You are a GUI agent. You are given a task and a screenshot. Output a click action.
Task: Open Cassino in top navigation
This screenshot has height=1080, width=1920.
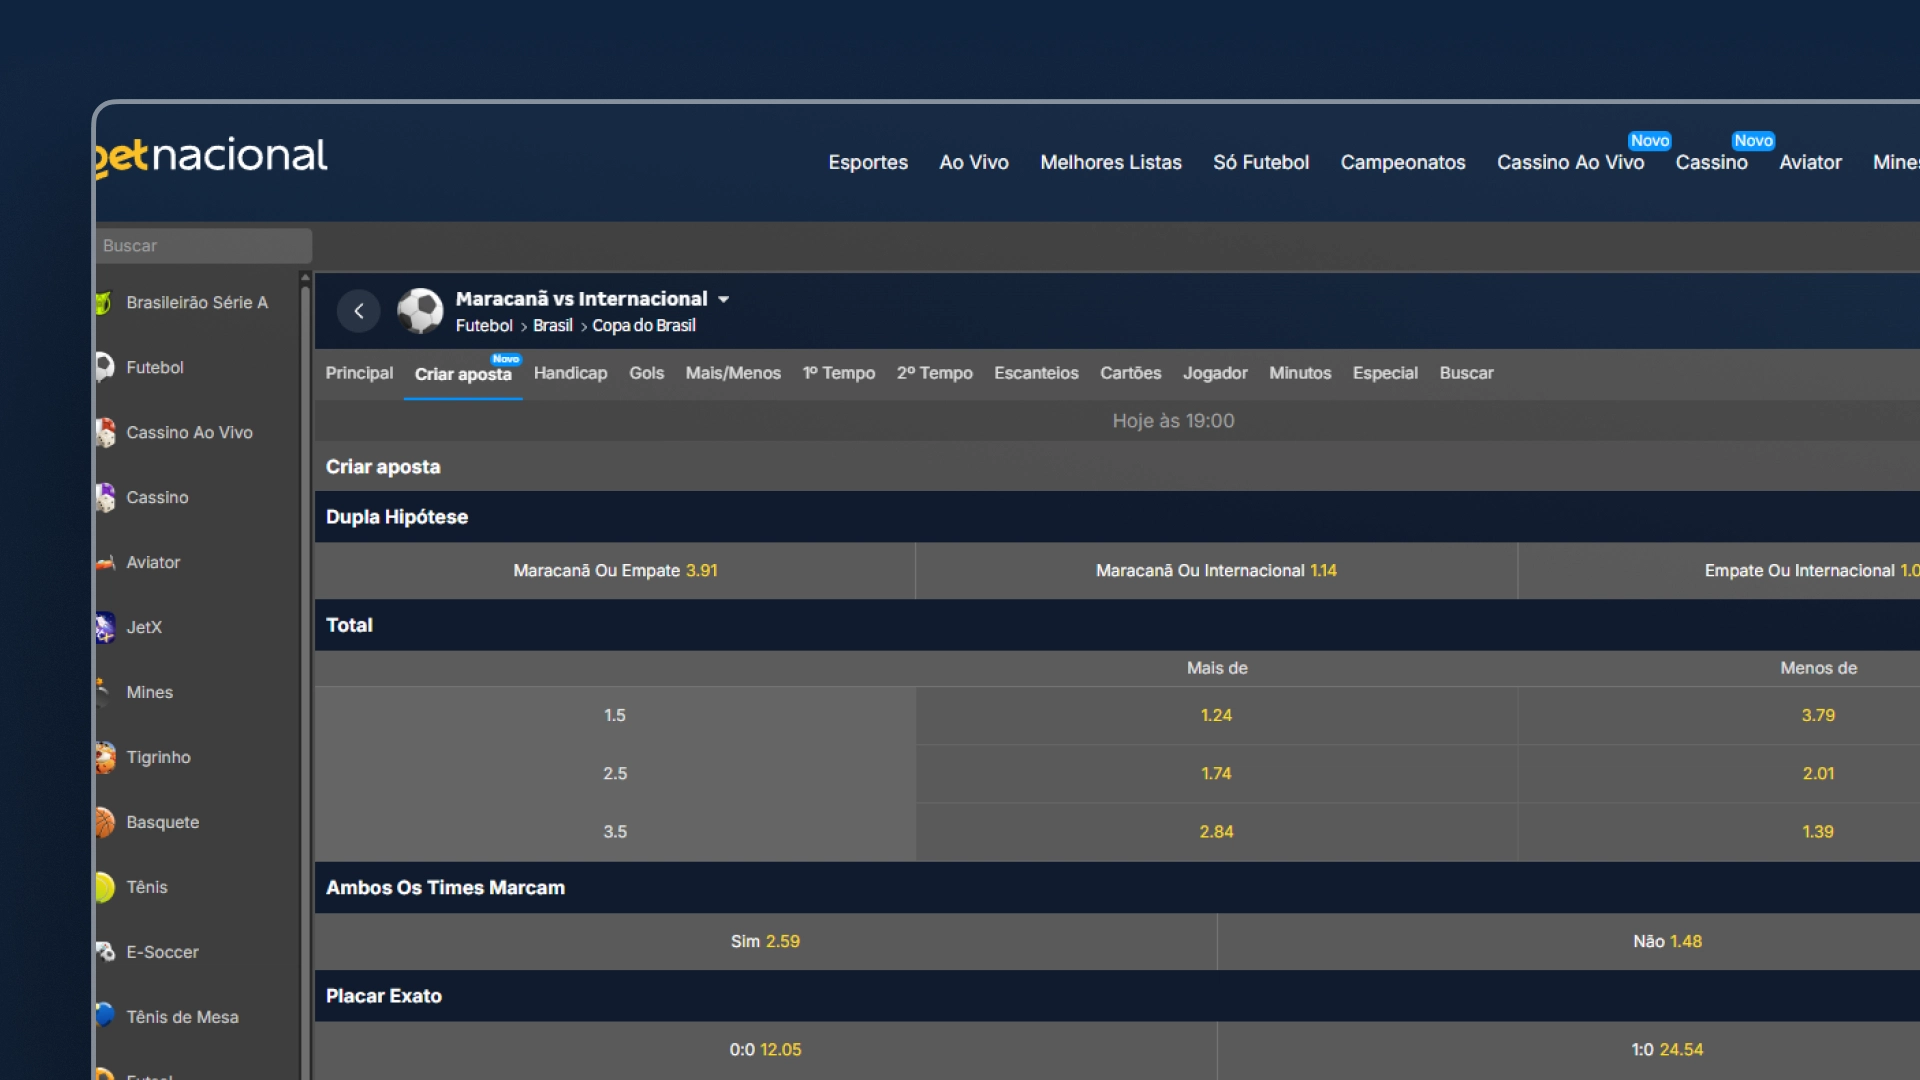click(x=1711, y=162)
